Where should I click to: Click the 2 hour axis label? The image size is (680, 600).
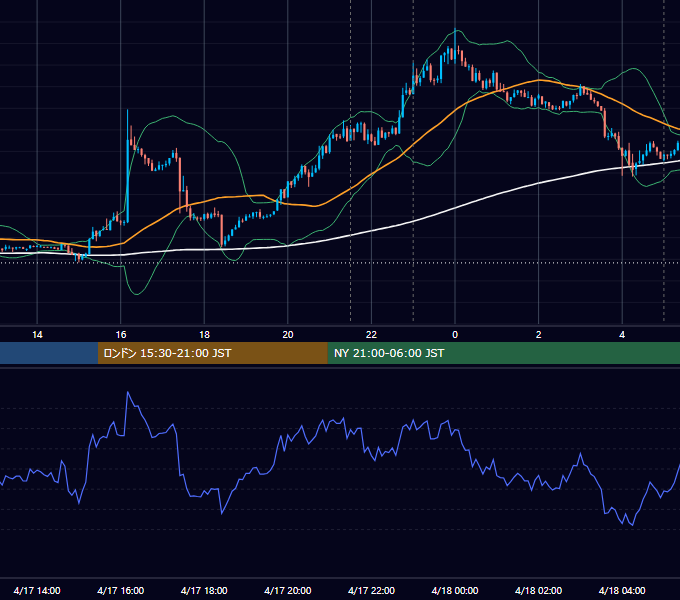[539, 335]
